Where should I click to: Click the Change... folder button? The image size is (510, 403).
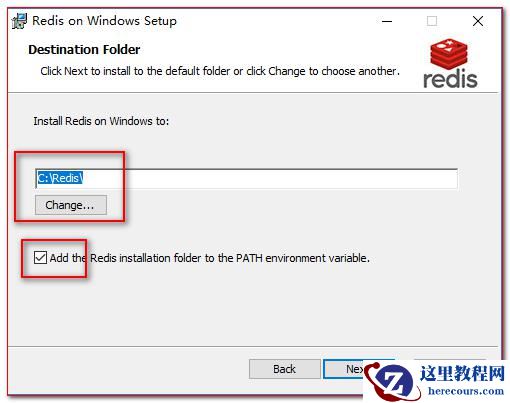[71, 205]
